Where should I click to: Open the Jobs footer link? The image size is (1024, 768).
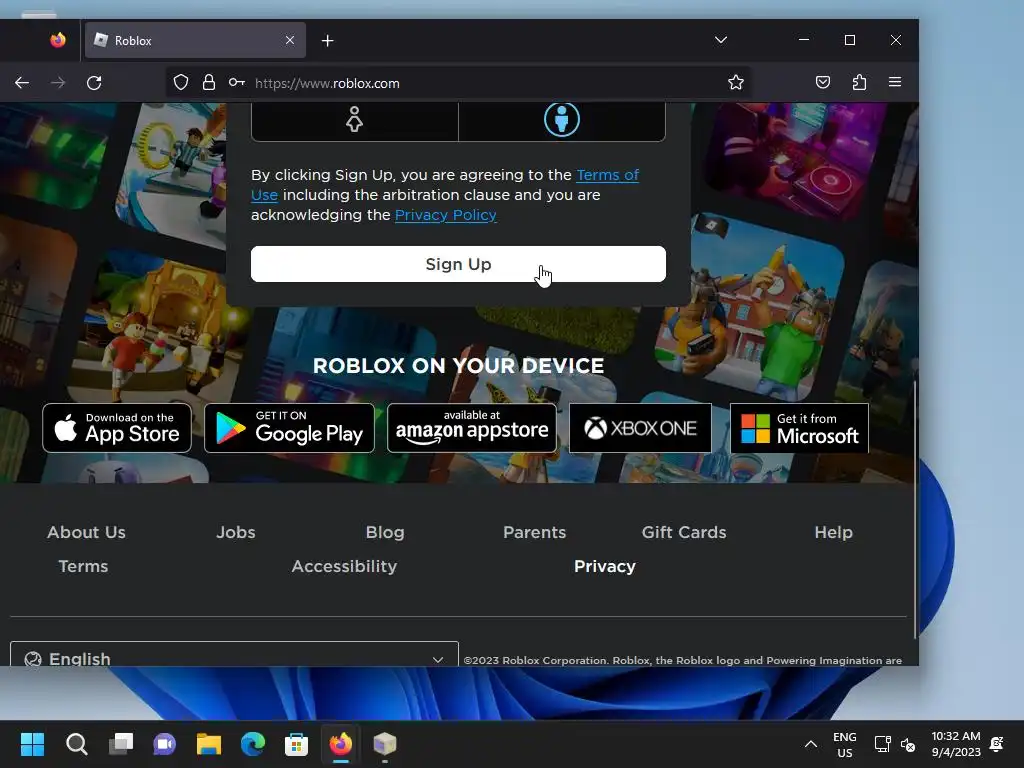[236, 532]
